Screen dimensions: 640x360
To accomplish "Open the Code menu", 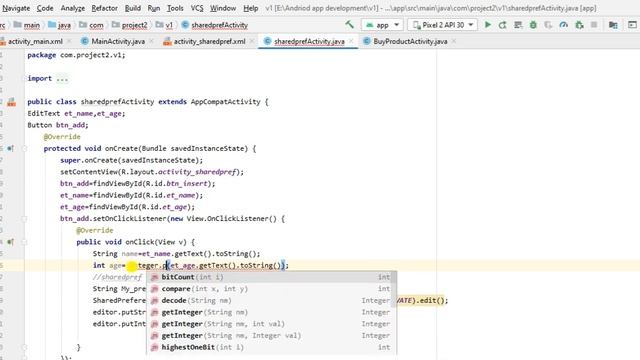I will pos(45,8).
